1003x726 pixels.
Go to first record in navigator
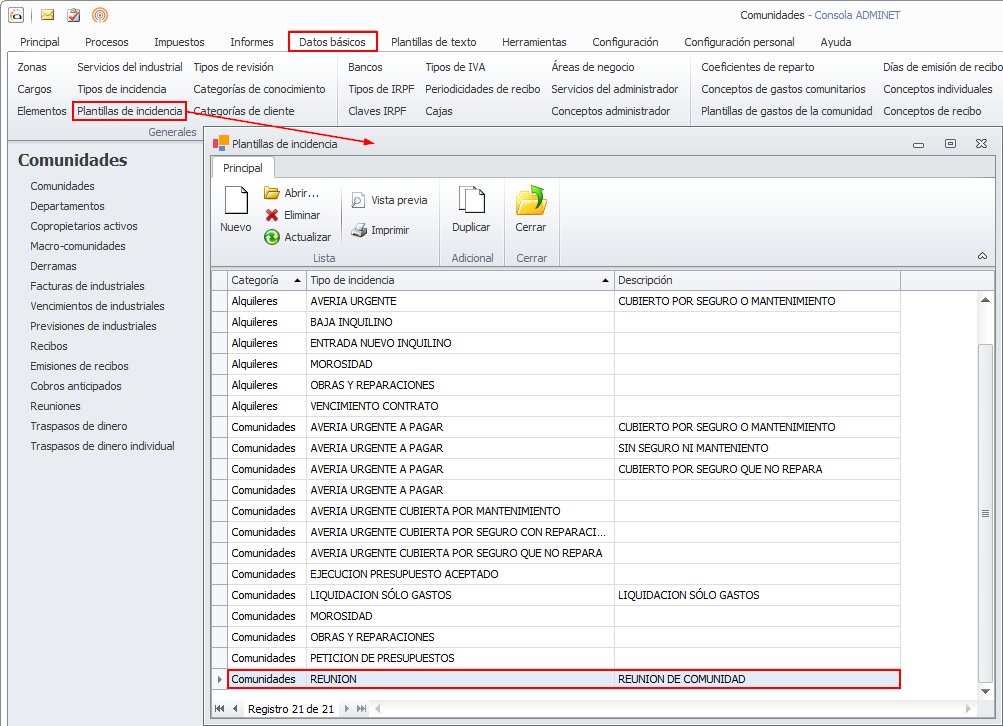[219, 709]
